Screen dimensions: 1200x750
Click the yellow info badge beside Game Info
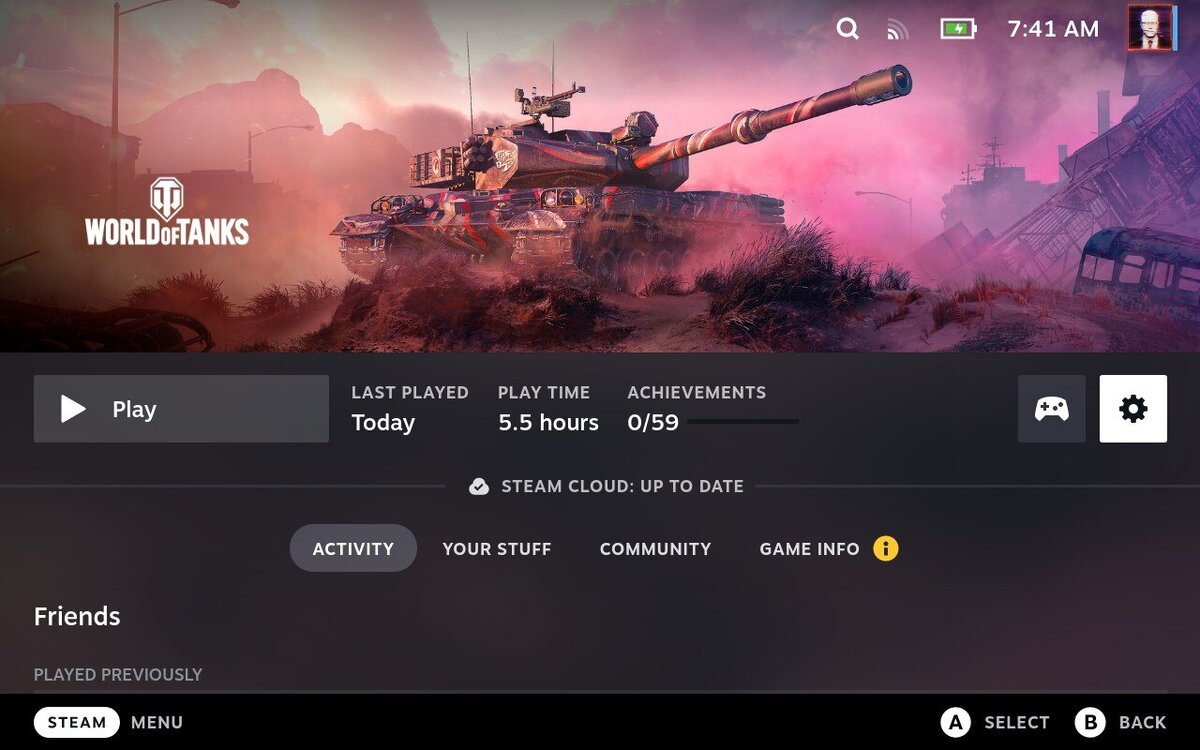click(x=886, y=548)
